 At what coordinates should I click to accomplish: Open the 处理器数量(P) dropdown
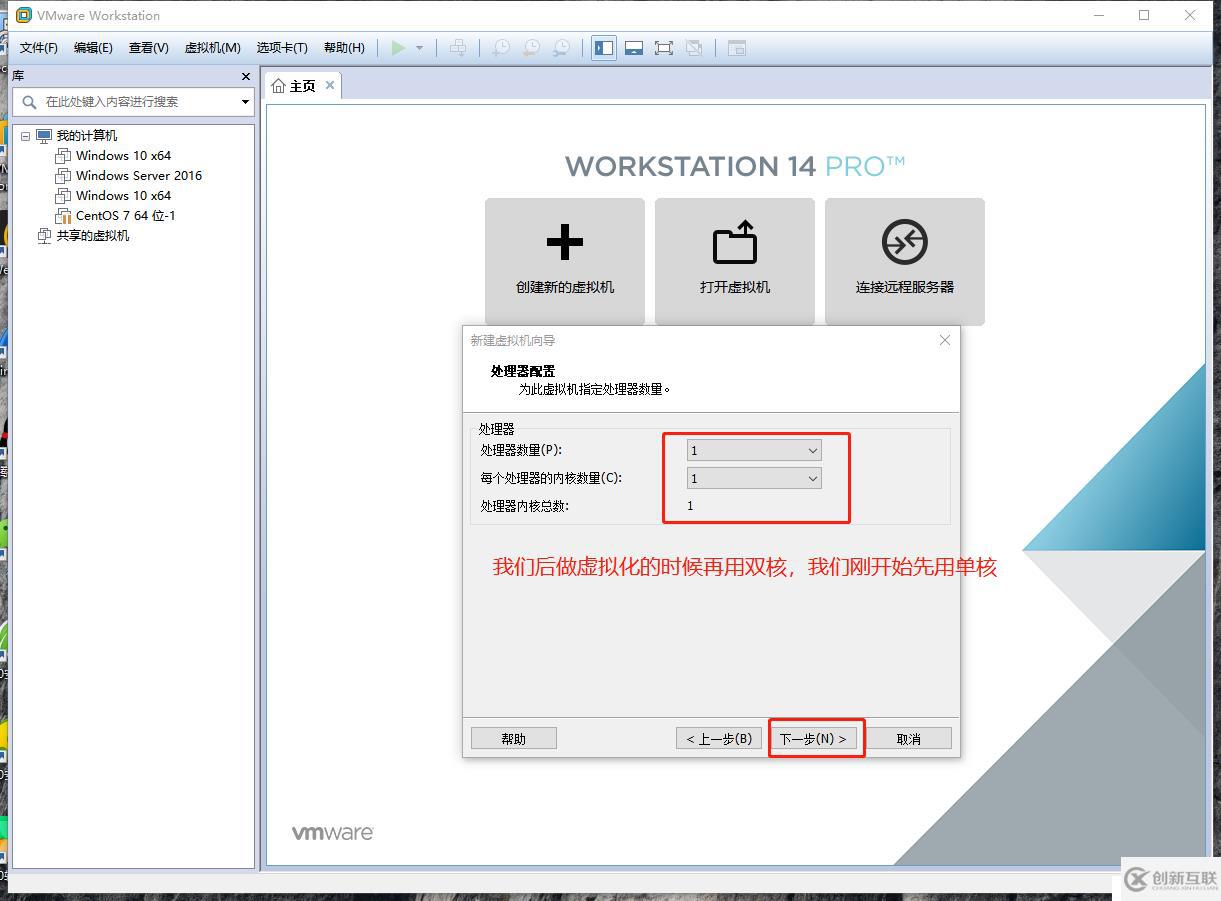coord(754,451)
